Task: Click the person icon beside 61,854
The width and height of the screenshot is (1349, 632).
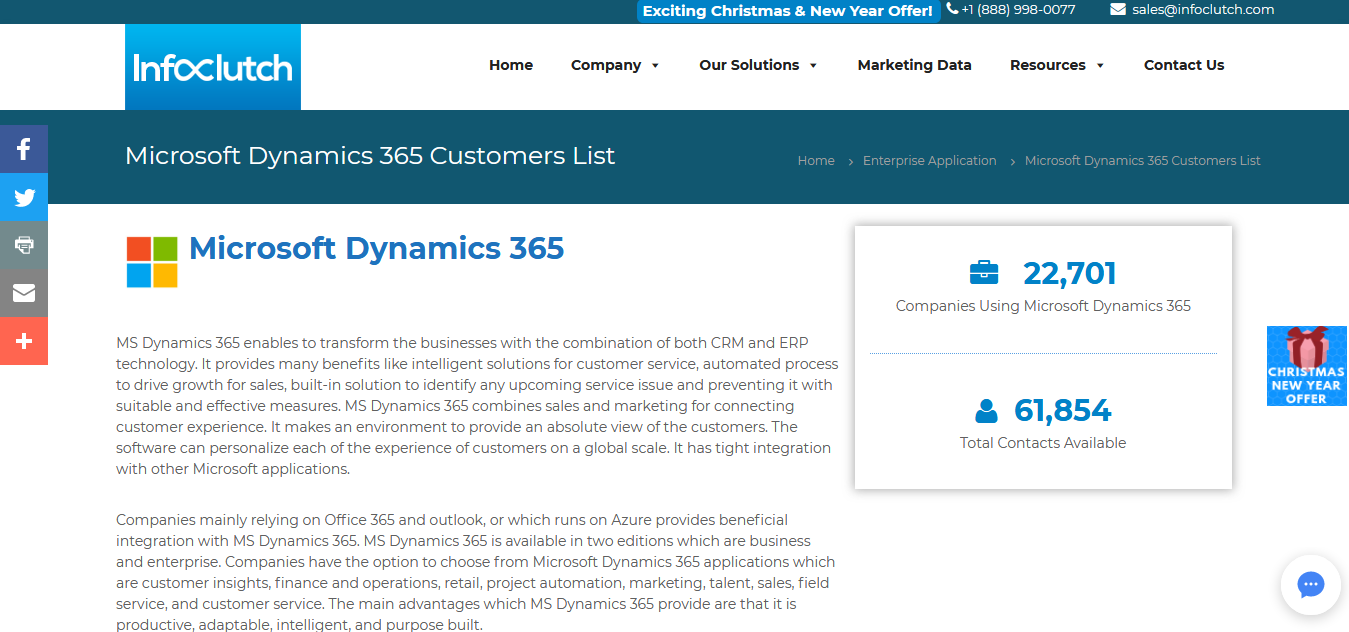Action: [x=986, y=410]
